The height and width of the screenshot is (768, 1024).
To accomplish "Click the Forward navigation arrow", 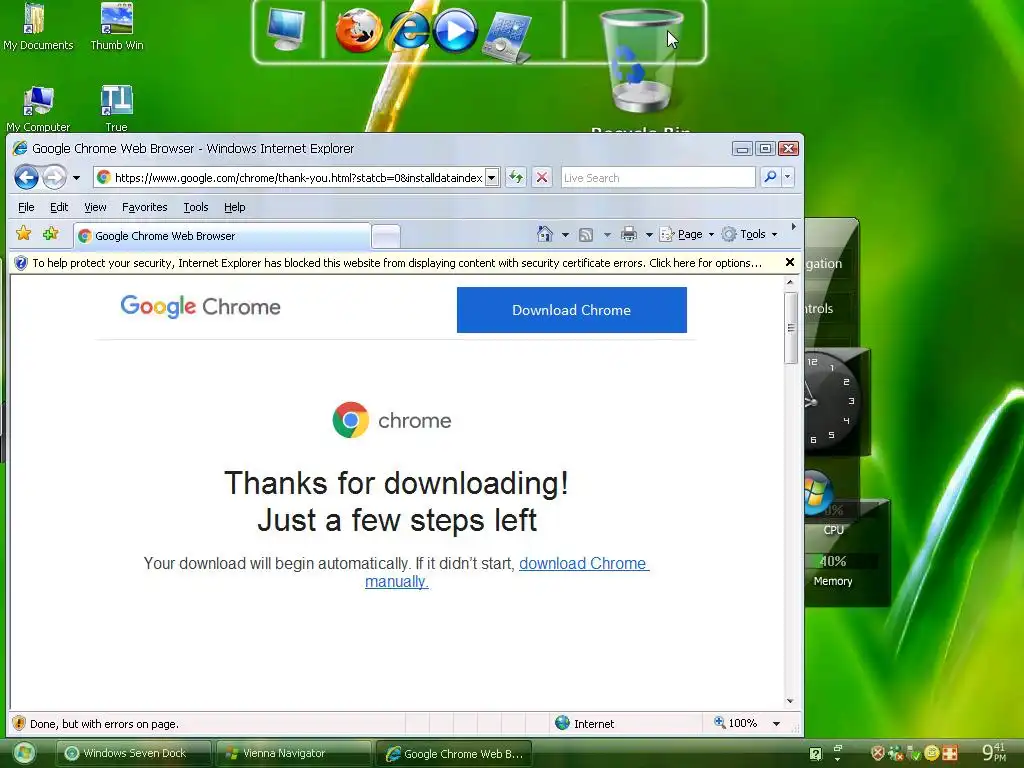I will [54, 177].
